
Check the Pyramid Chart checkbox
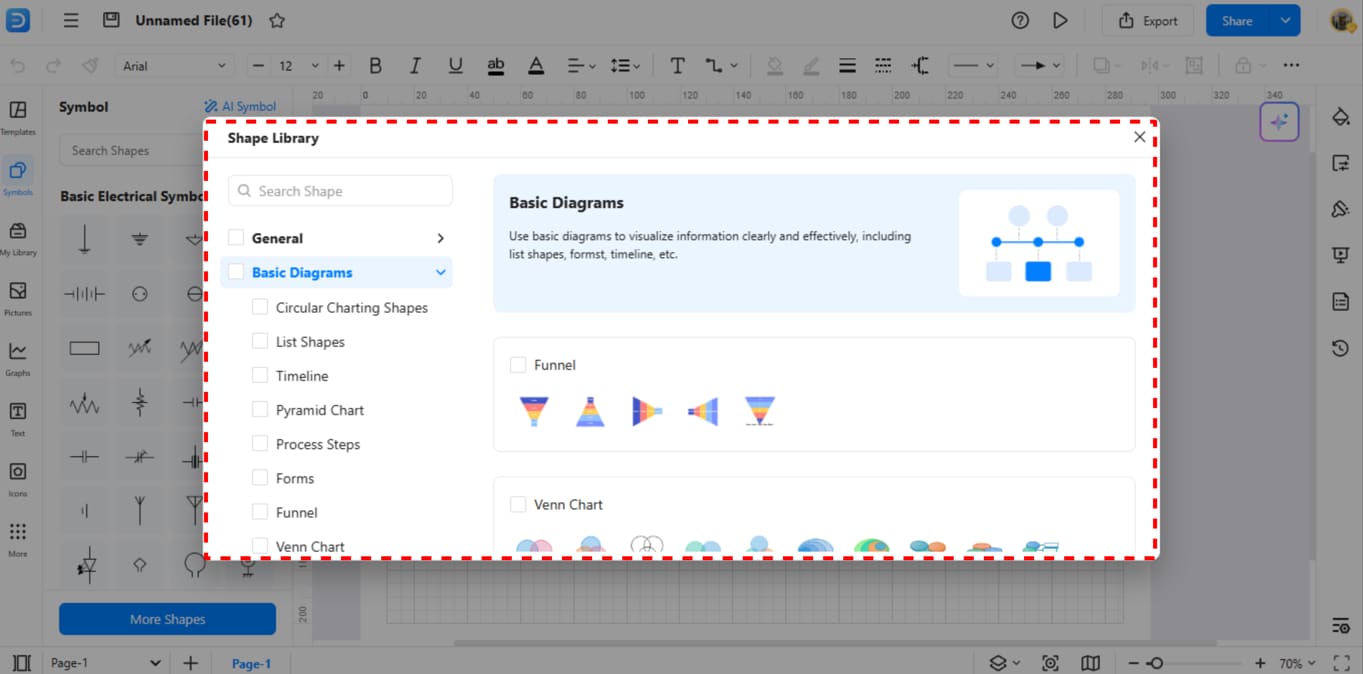(260, 409)
